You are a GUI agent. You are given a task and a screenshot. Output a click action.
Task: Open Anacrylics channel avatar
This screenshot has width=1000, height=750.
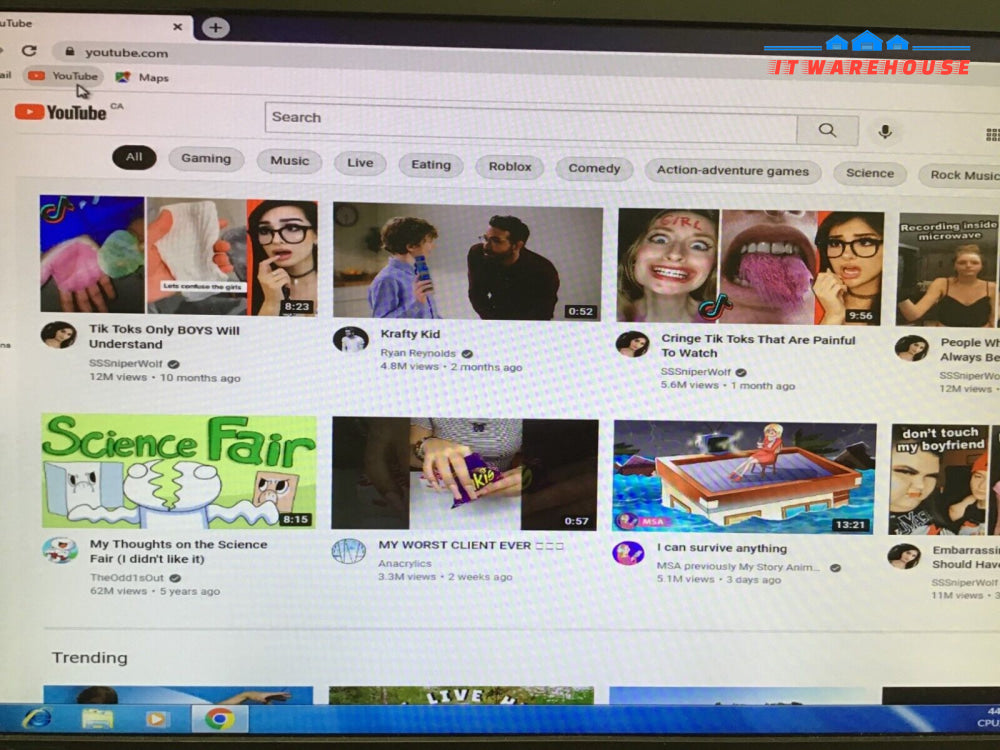coord(349,551)
